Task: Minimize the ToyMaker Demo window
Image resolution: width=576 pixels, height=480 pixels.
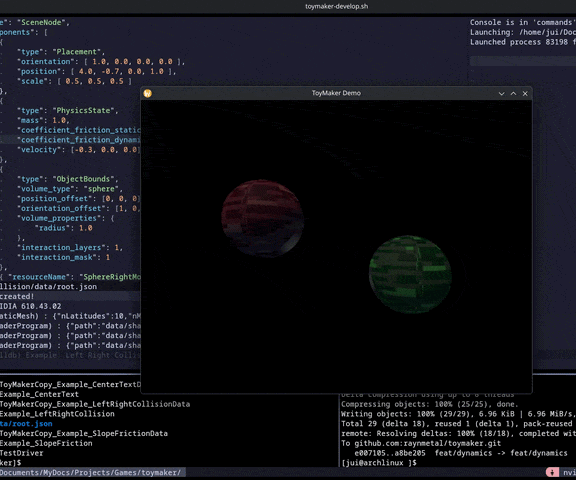Action: tap(501, 94)
